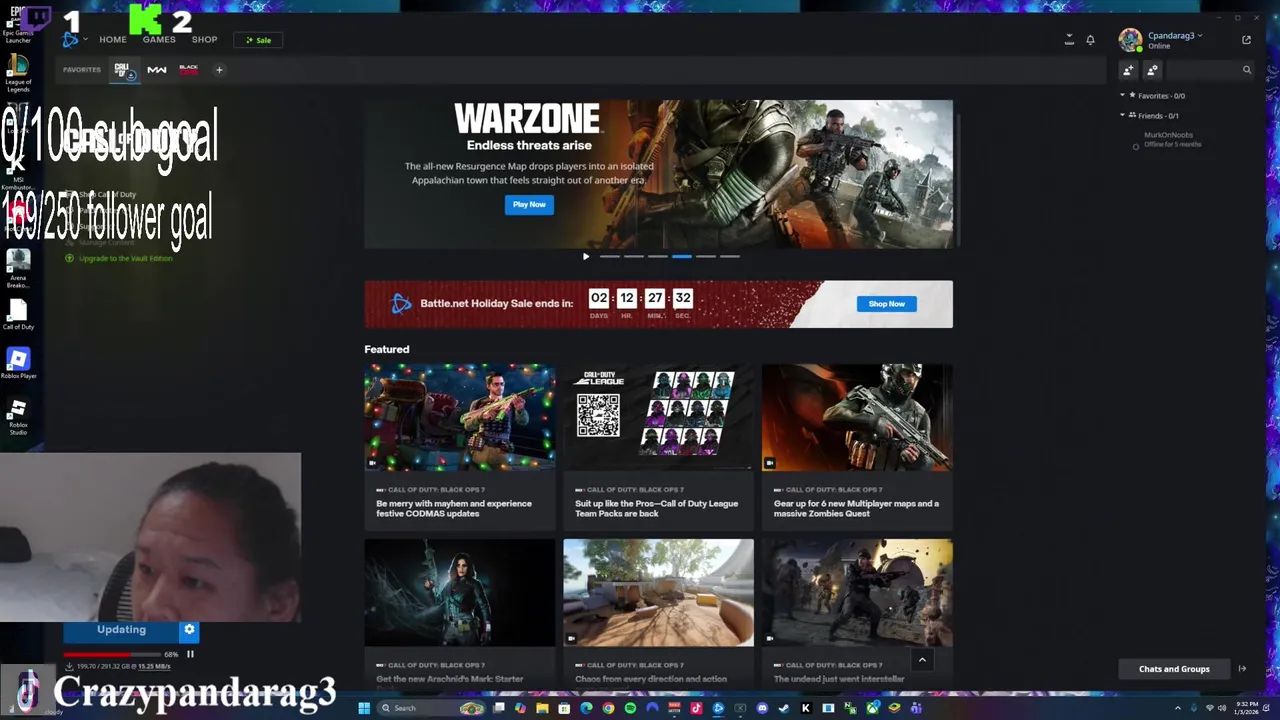Open Discord from the taskbar
This screenshot has height=720, width=1280.
pos(763,708)
